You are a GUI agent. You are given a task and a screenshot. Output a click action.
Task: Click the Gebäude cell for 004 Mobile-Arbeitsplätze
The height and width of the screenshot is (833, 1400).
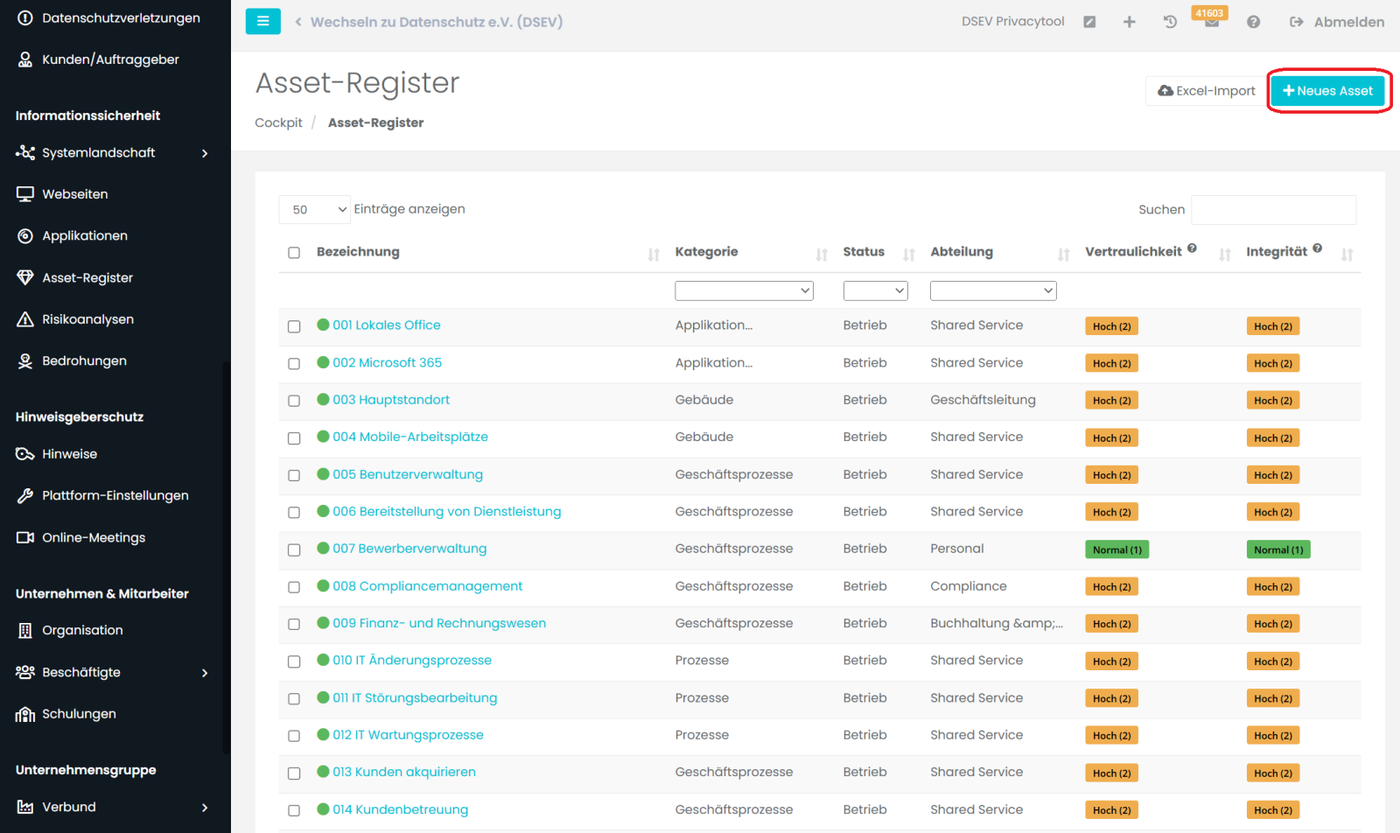coord(704,437)
